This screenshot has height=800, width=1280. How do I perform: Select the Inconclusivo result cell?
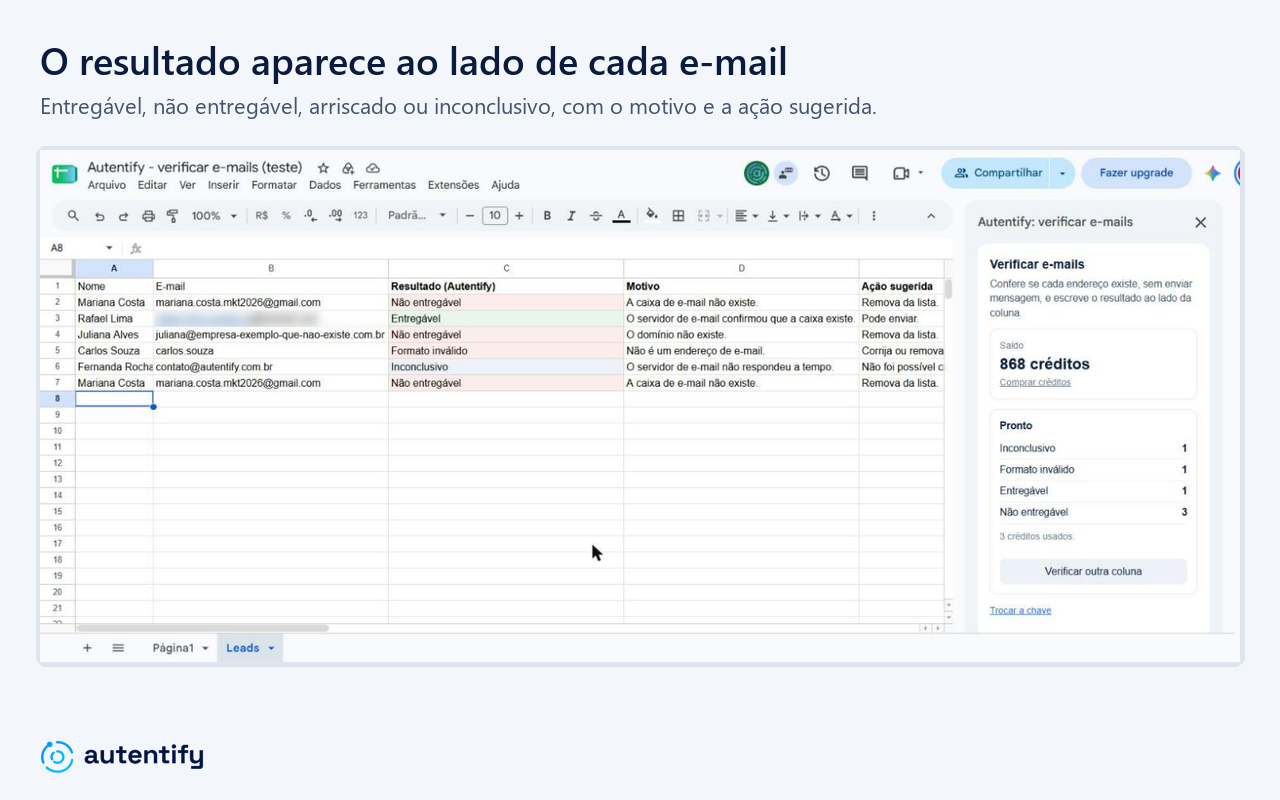click(x=506, y=367)
